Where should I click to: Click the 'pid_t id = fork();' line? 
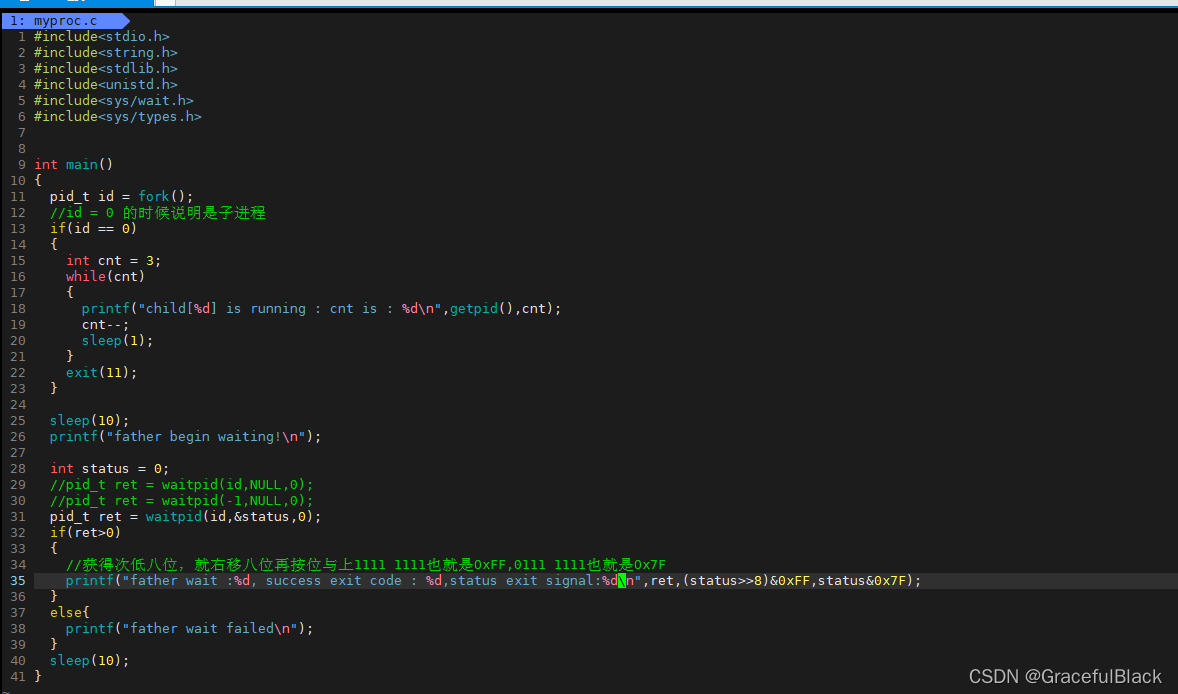[x=121, y=197]
